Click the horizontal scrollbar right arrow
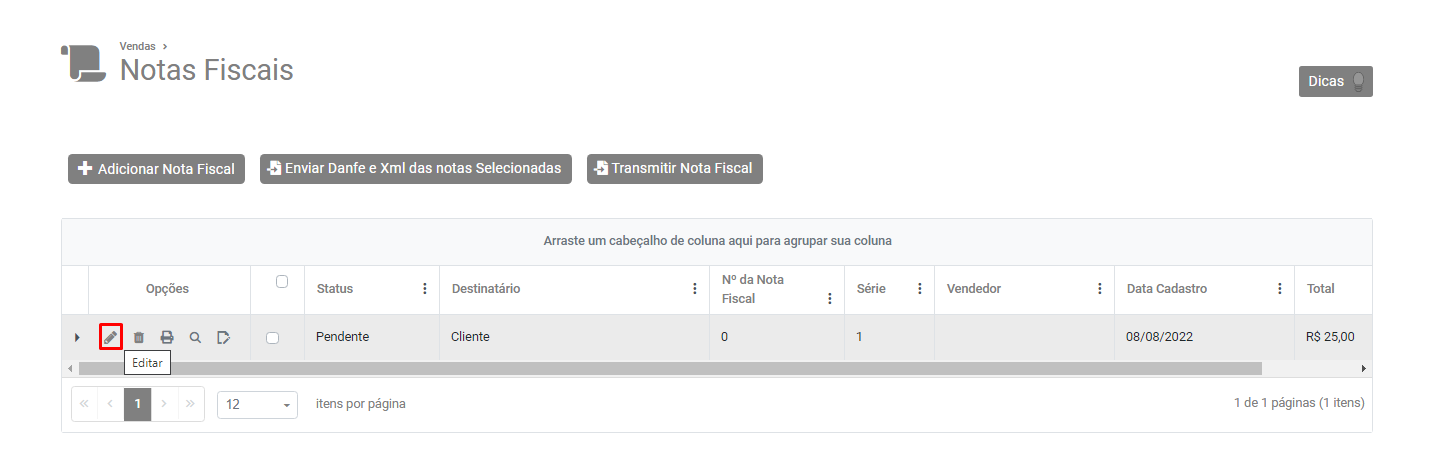 click(x=1364, y=368)
